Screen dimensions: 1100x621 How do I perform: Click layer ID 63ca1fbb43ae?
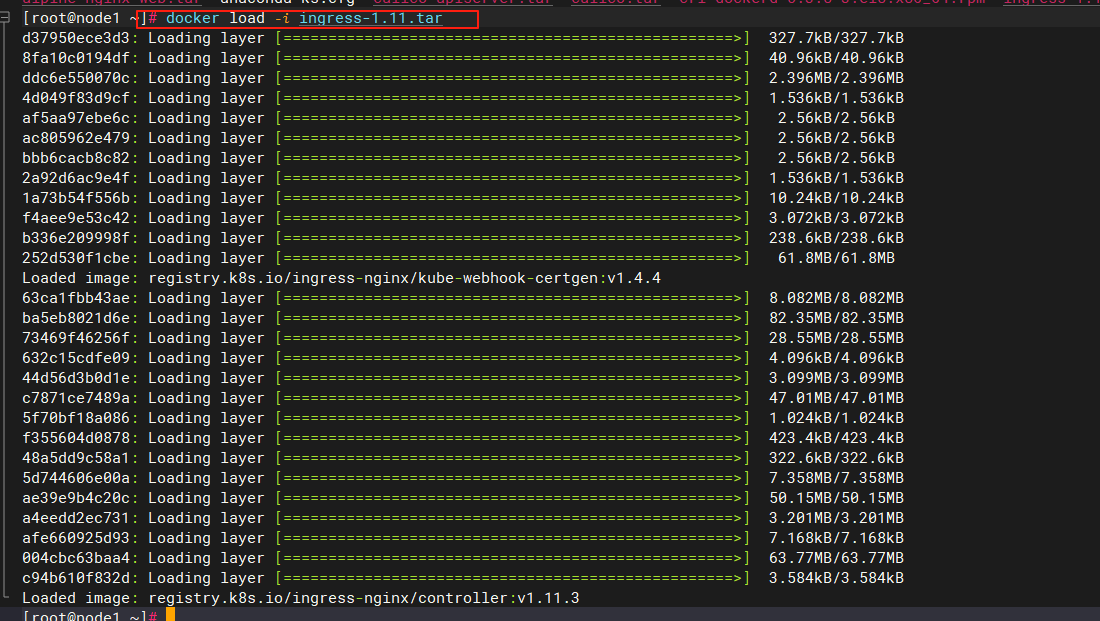(x=76, y=298)
